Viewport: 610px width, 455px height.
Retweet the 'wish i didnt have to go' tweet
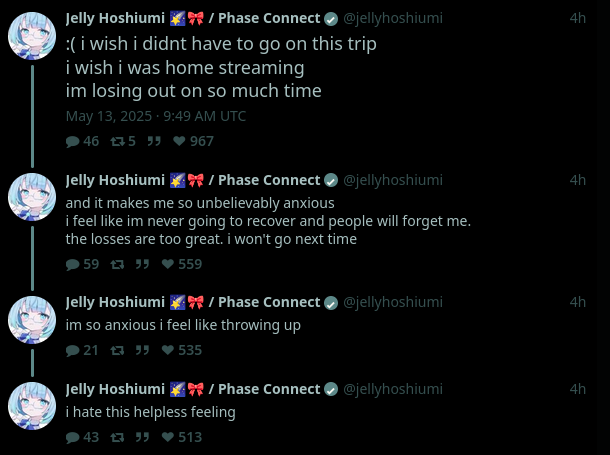pyautogui.click(x=117, y=141)
